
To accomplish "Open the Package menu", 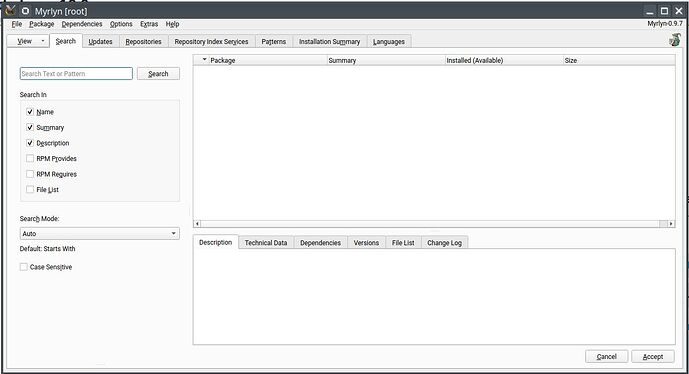I will click(x=42, y=24).
